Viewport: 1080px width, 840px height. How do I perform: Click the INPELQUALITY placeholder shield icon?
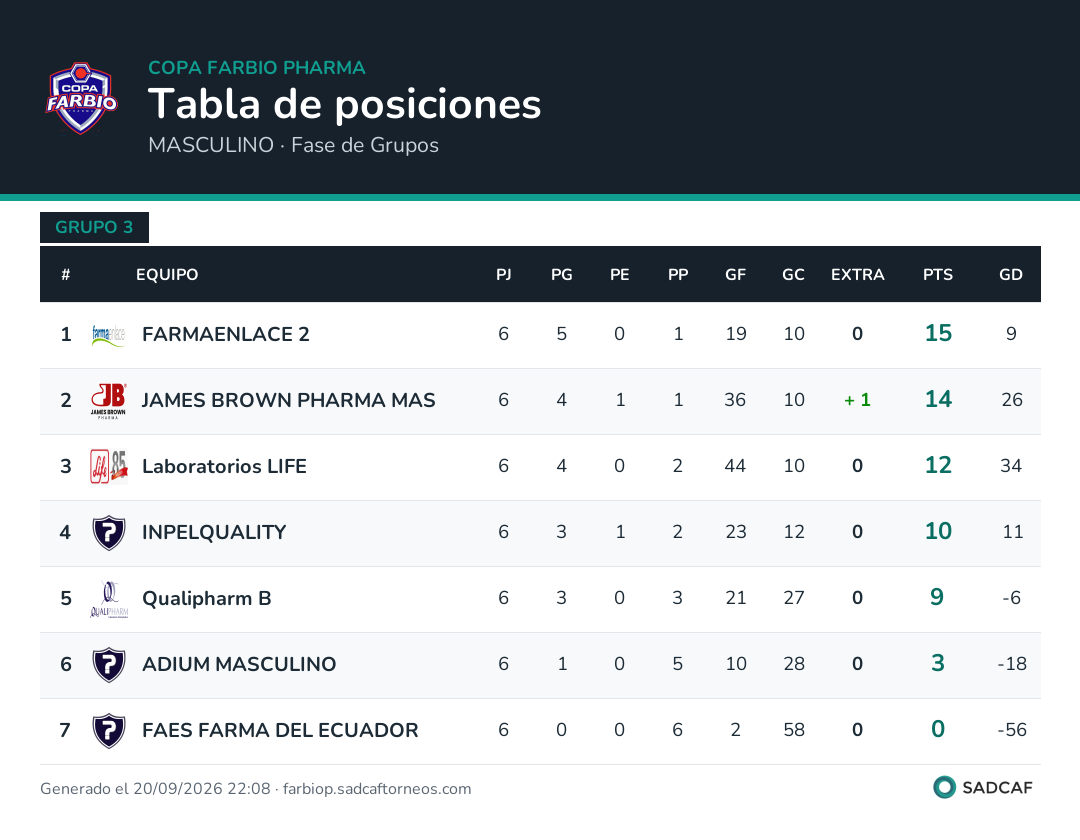tap(109, 533)
